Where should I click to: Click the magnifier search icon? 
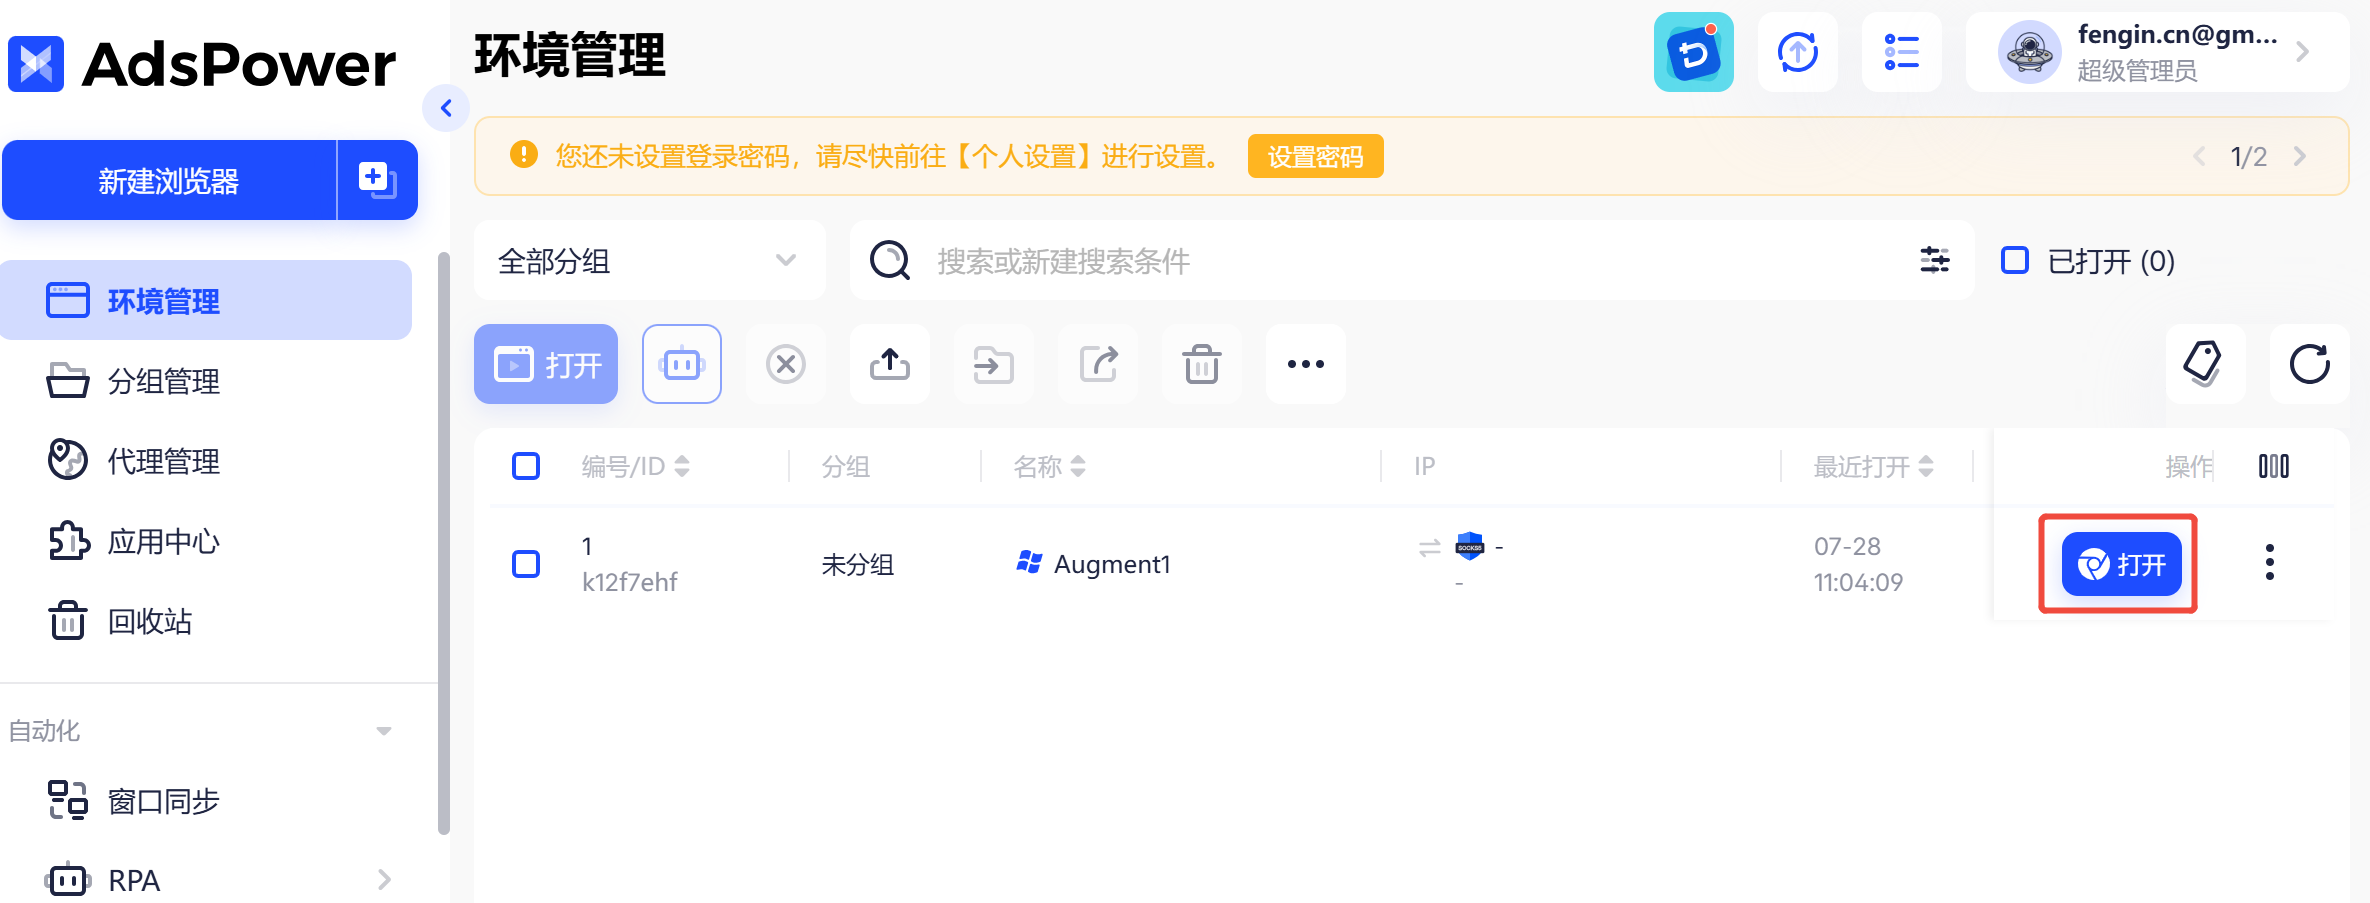889,260
